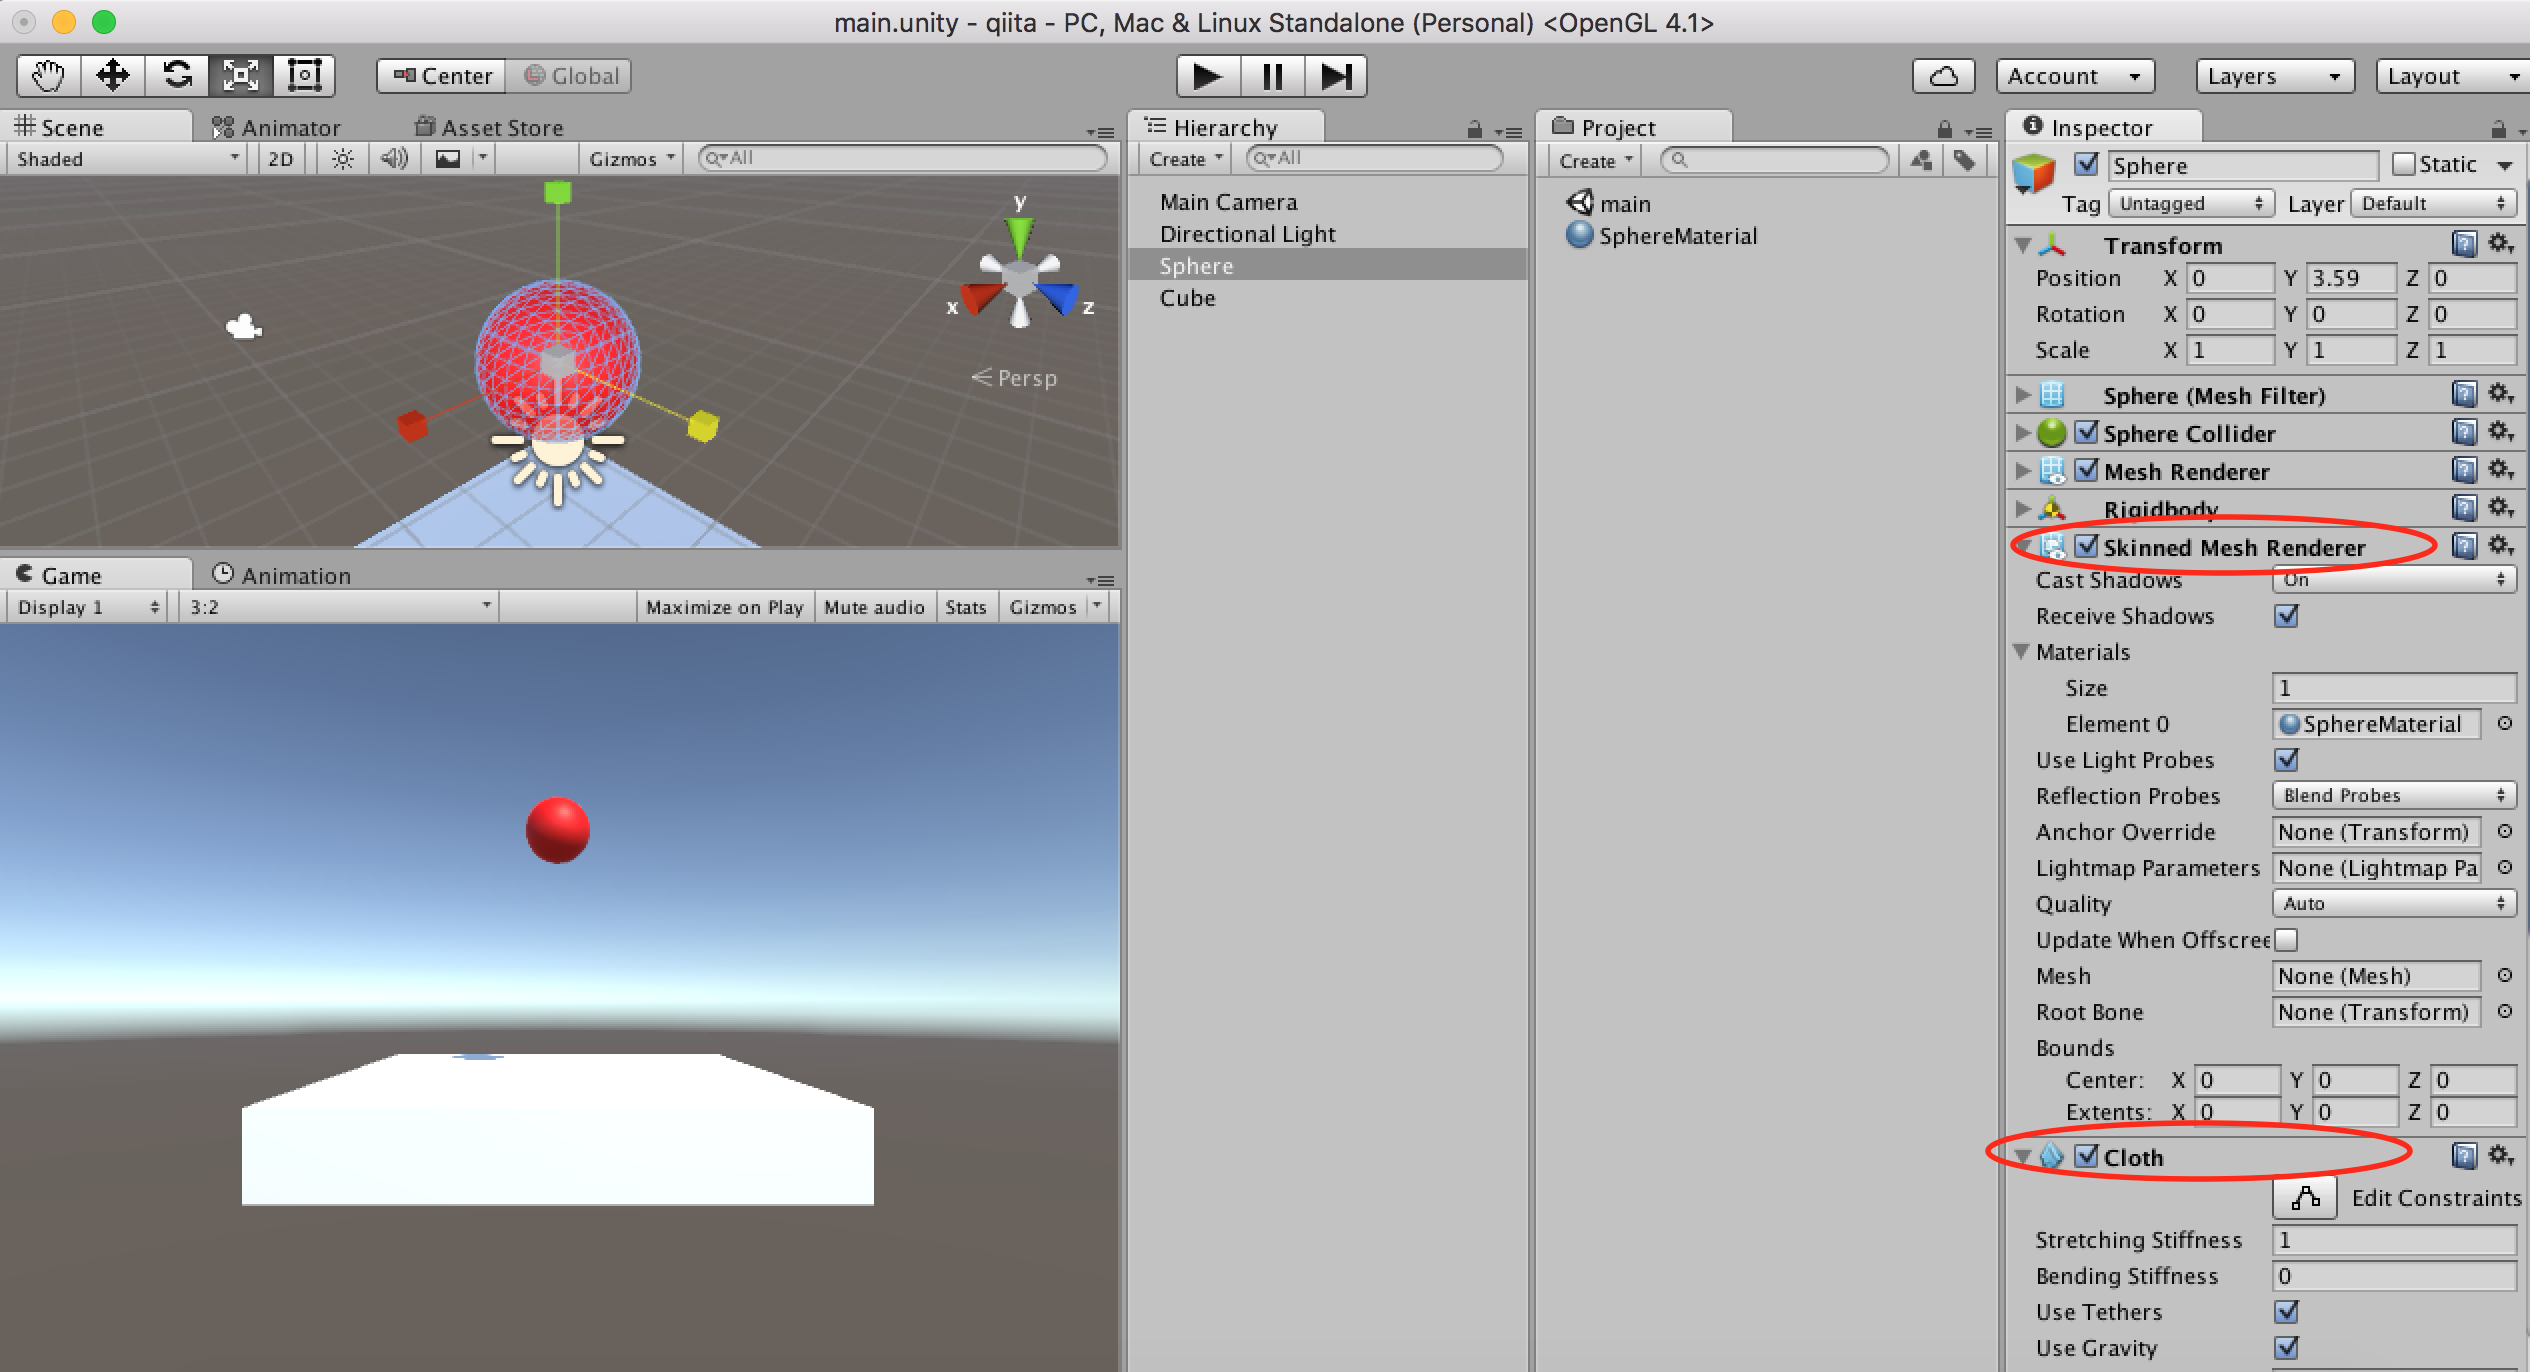
Task: Expand the Rigidbody component
Action: pyautogui.click(x=2023, y=508)
